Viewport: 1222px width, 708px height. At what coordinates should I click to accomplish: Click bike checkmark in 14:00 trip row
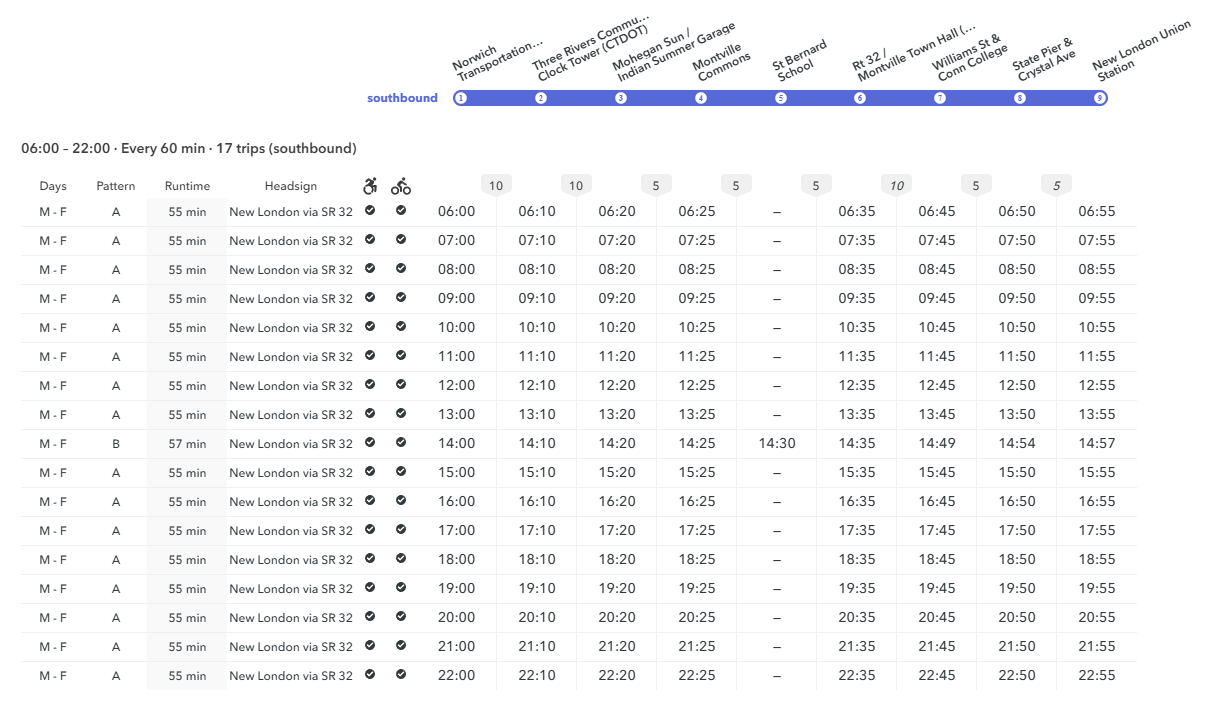pos(401,443)
